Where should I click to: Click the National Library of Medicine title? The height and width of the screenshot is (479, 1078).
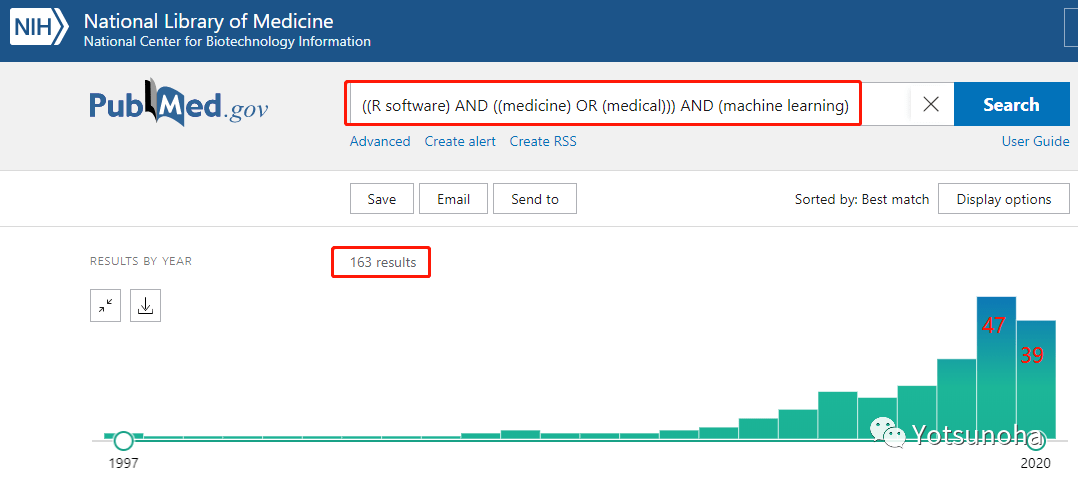tap(208, 21)
